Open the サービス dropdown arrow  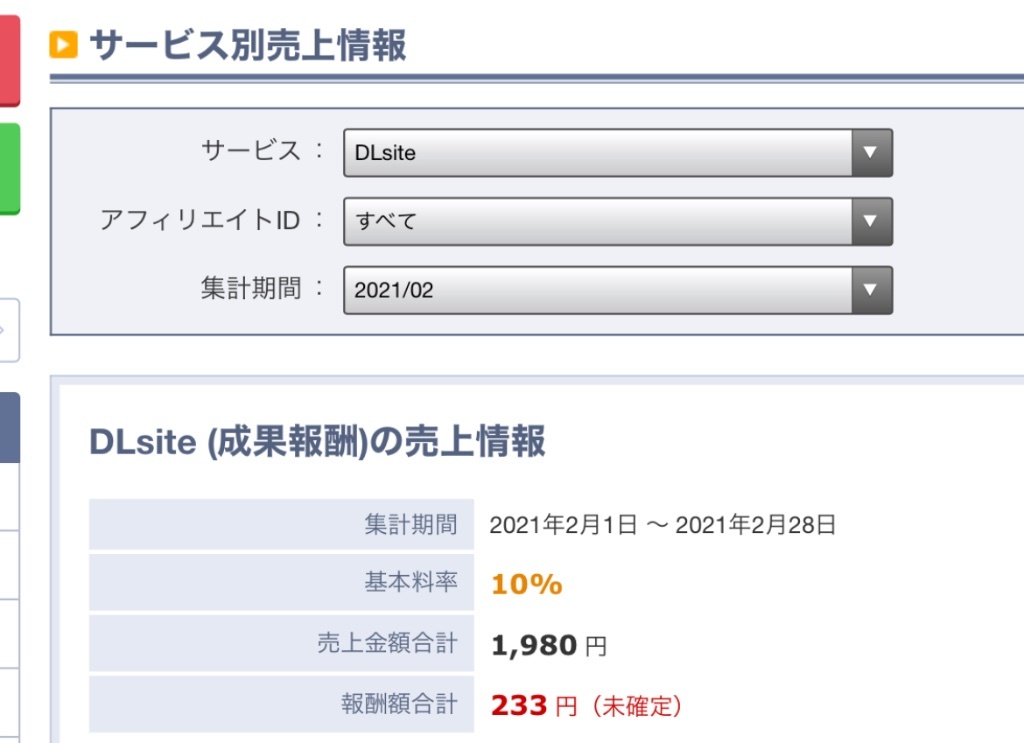pos(871,153)
